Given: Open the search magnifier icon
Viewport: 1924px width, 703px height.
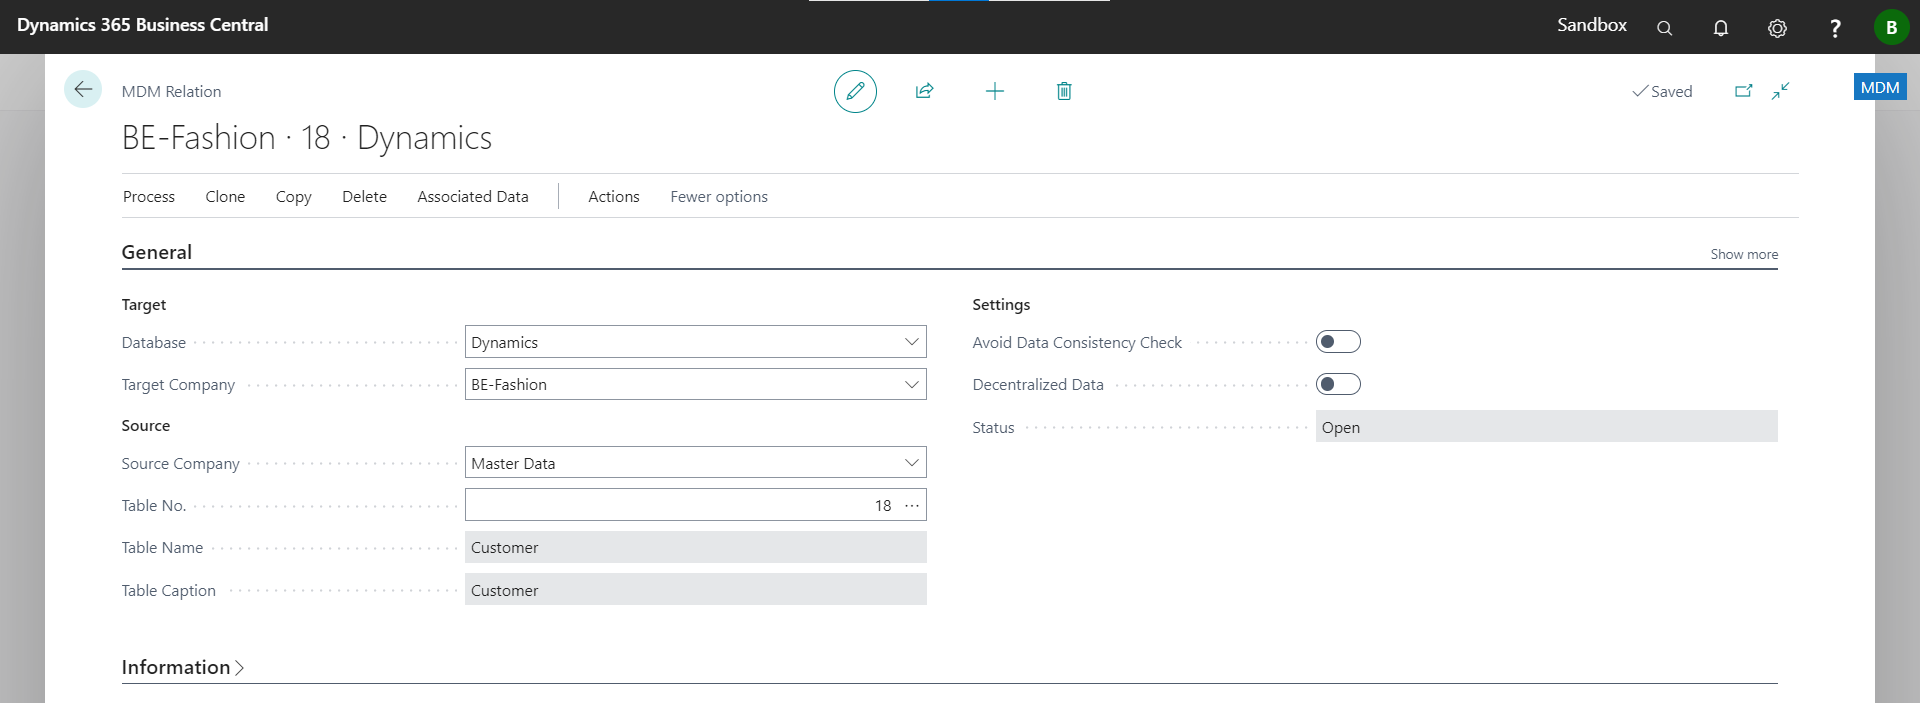Looking at the screenshot, I should 1664,28.
